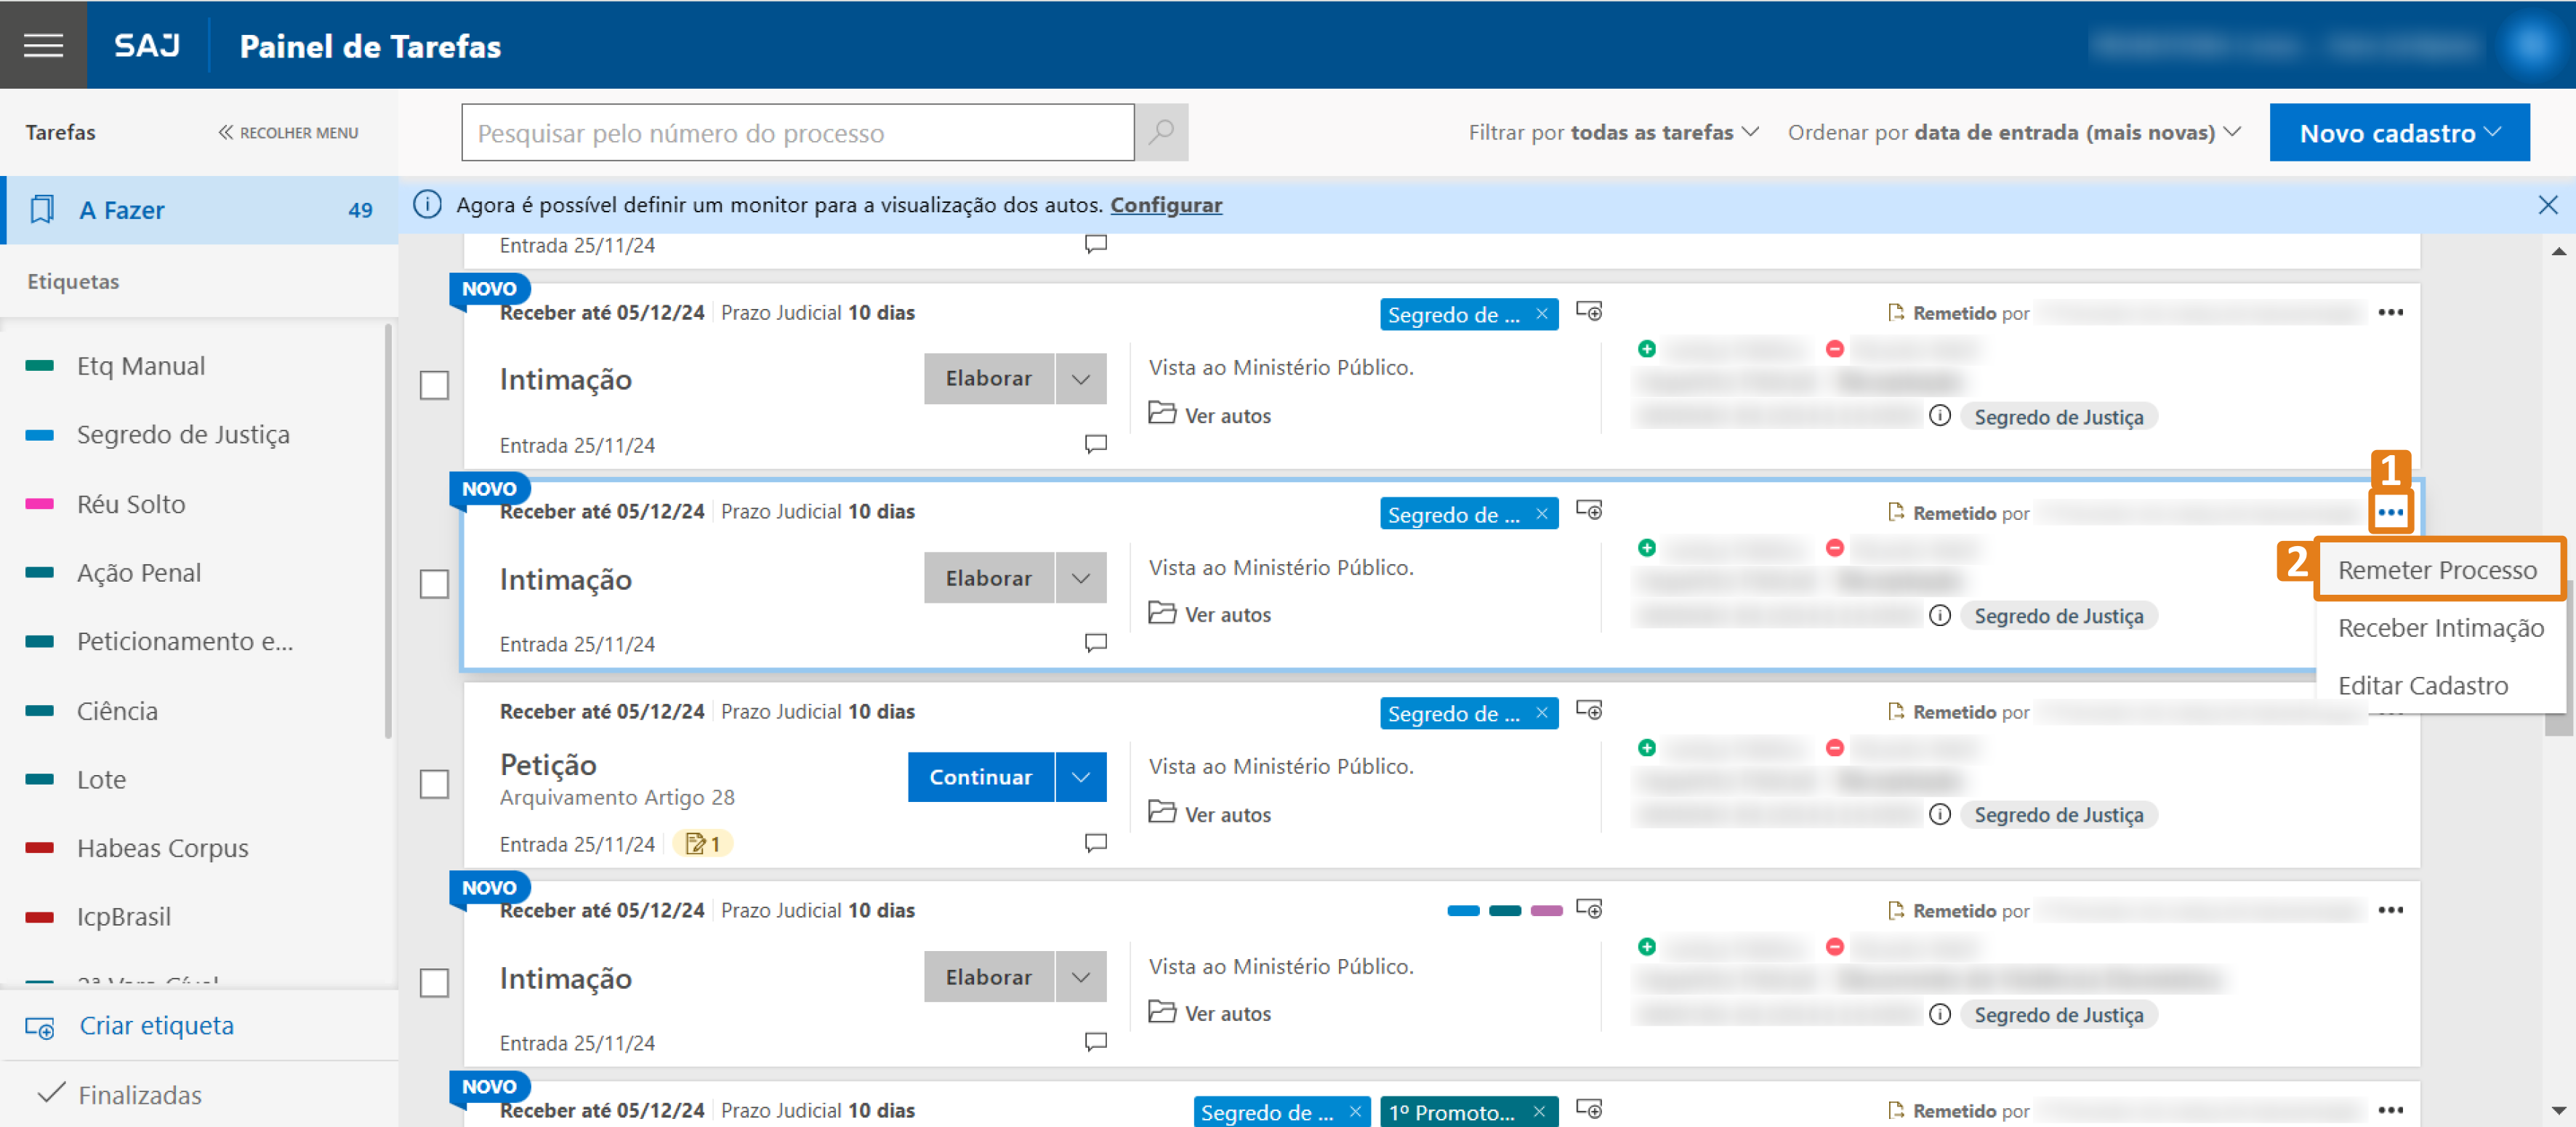Filter by the pink Réu Solto label

coord(131,504)
